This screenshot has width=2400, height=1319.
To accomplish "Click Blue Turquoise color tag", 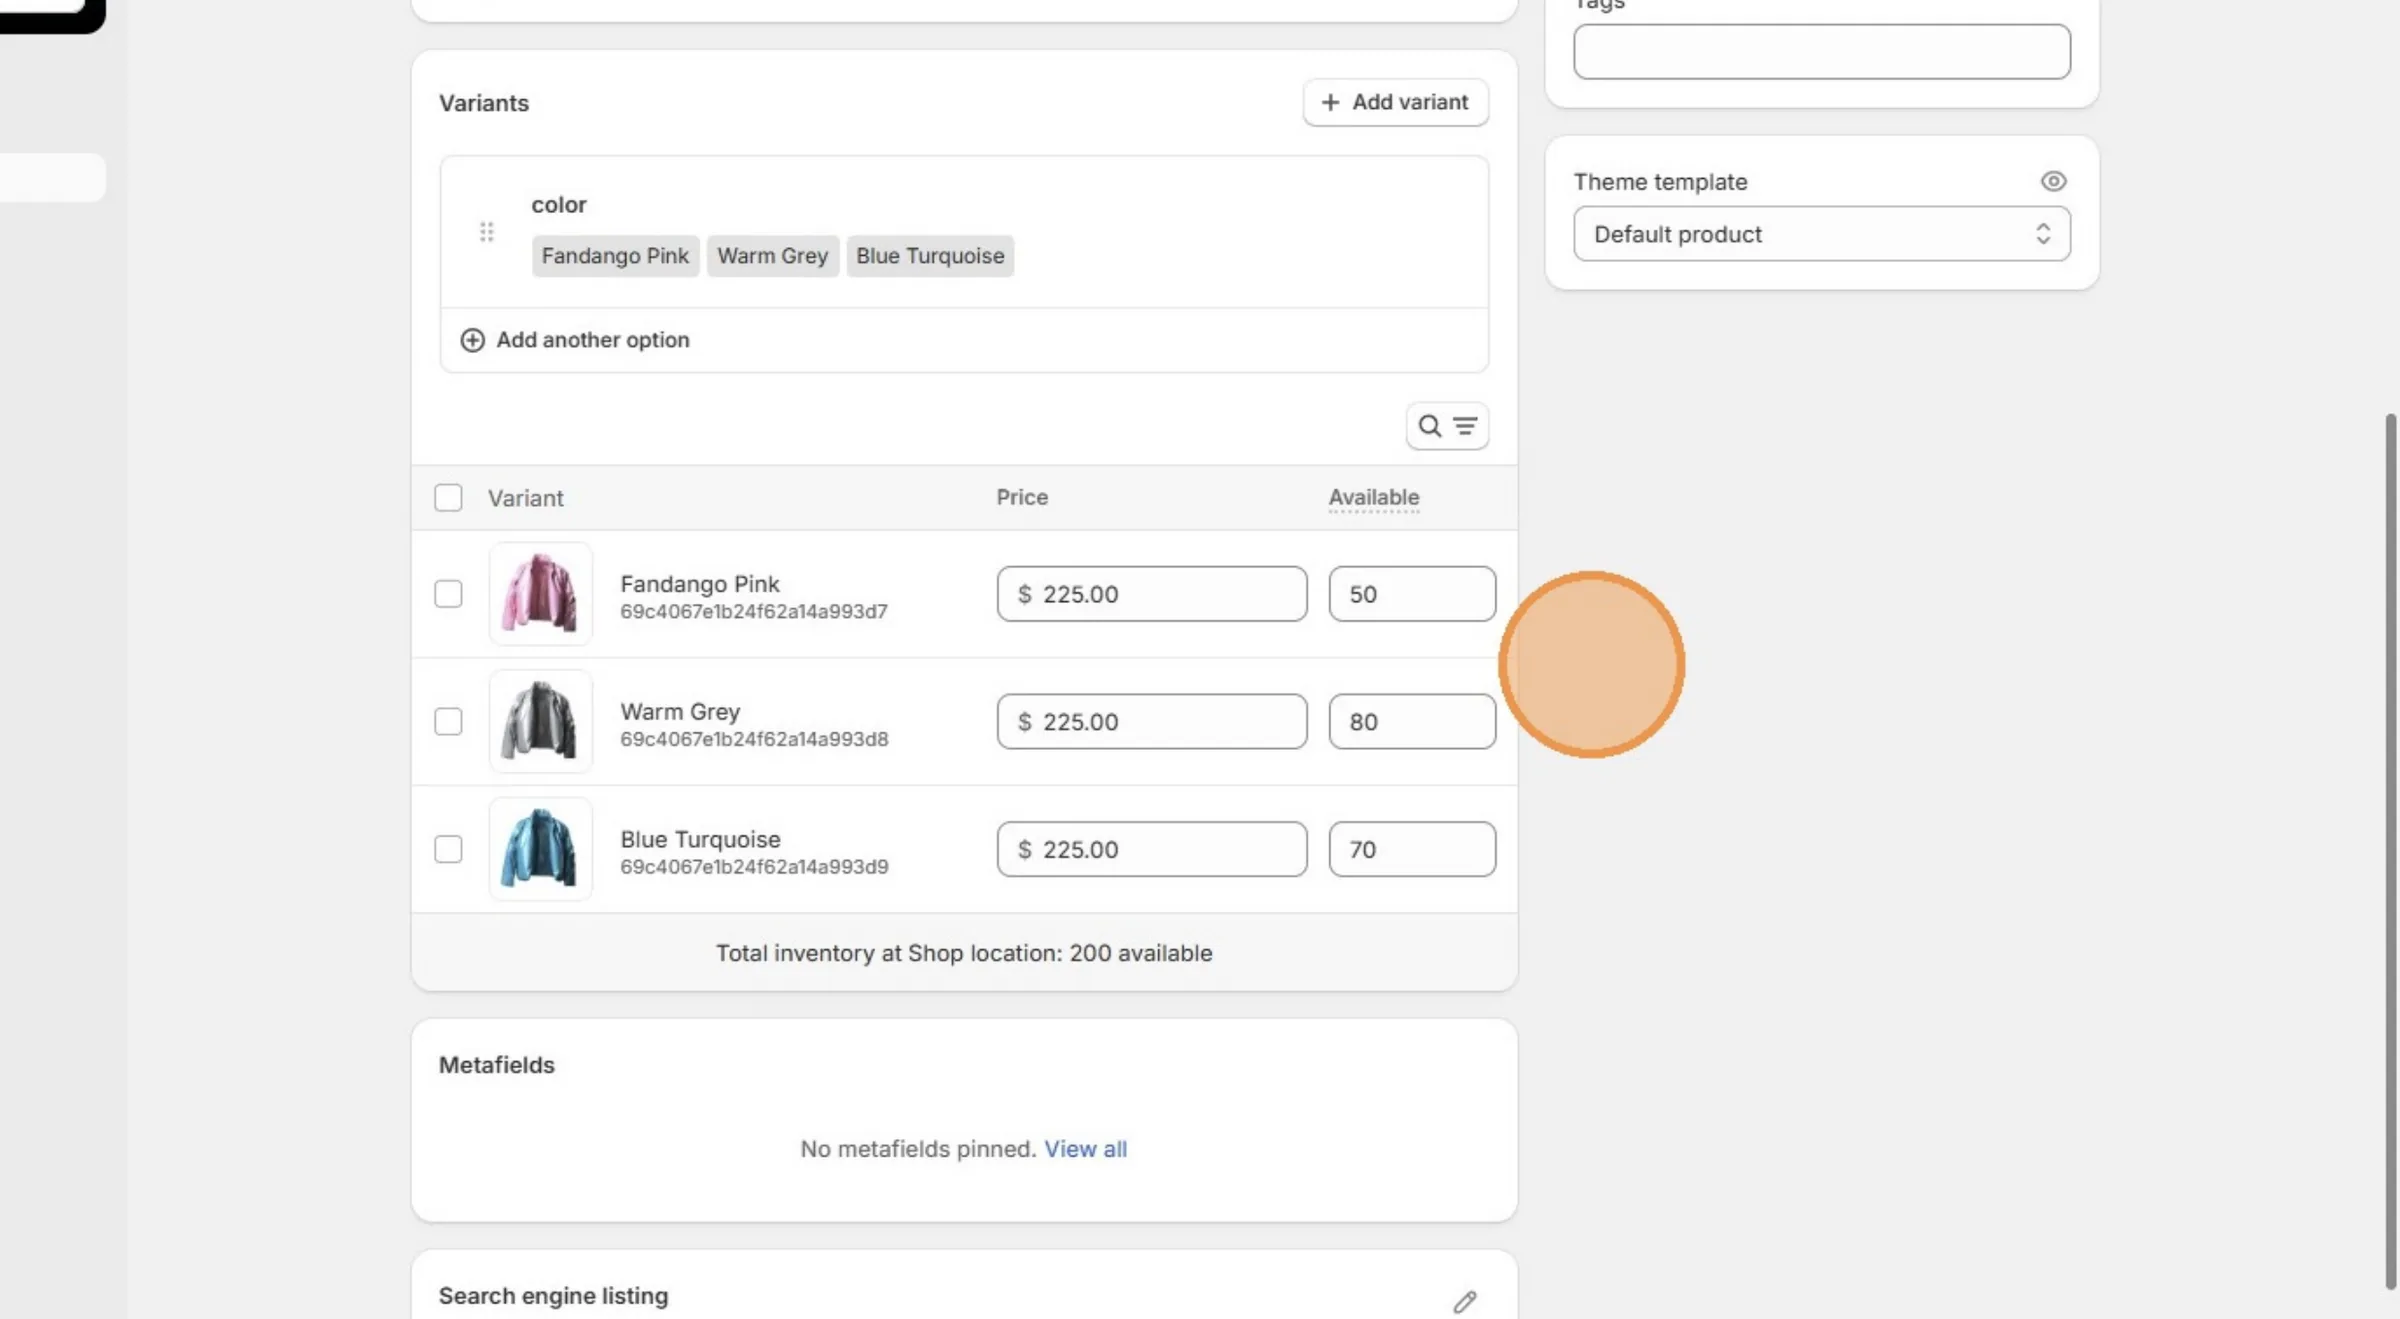I will tap(930, 256).
